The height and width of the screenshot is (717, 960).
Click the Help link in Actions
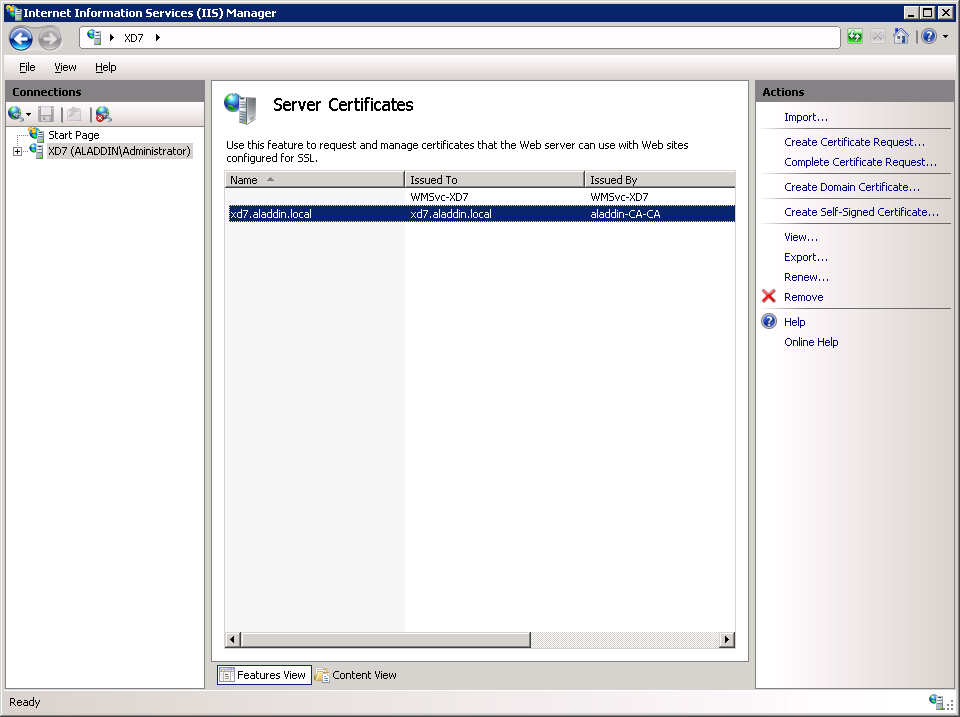pos(795,323)
